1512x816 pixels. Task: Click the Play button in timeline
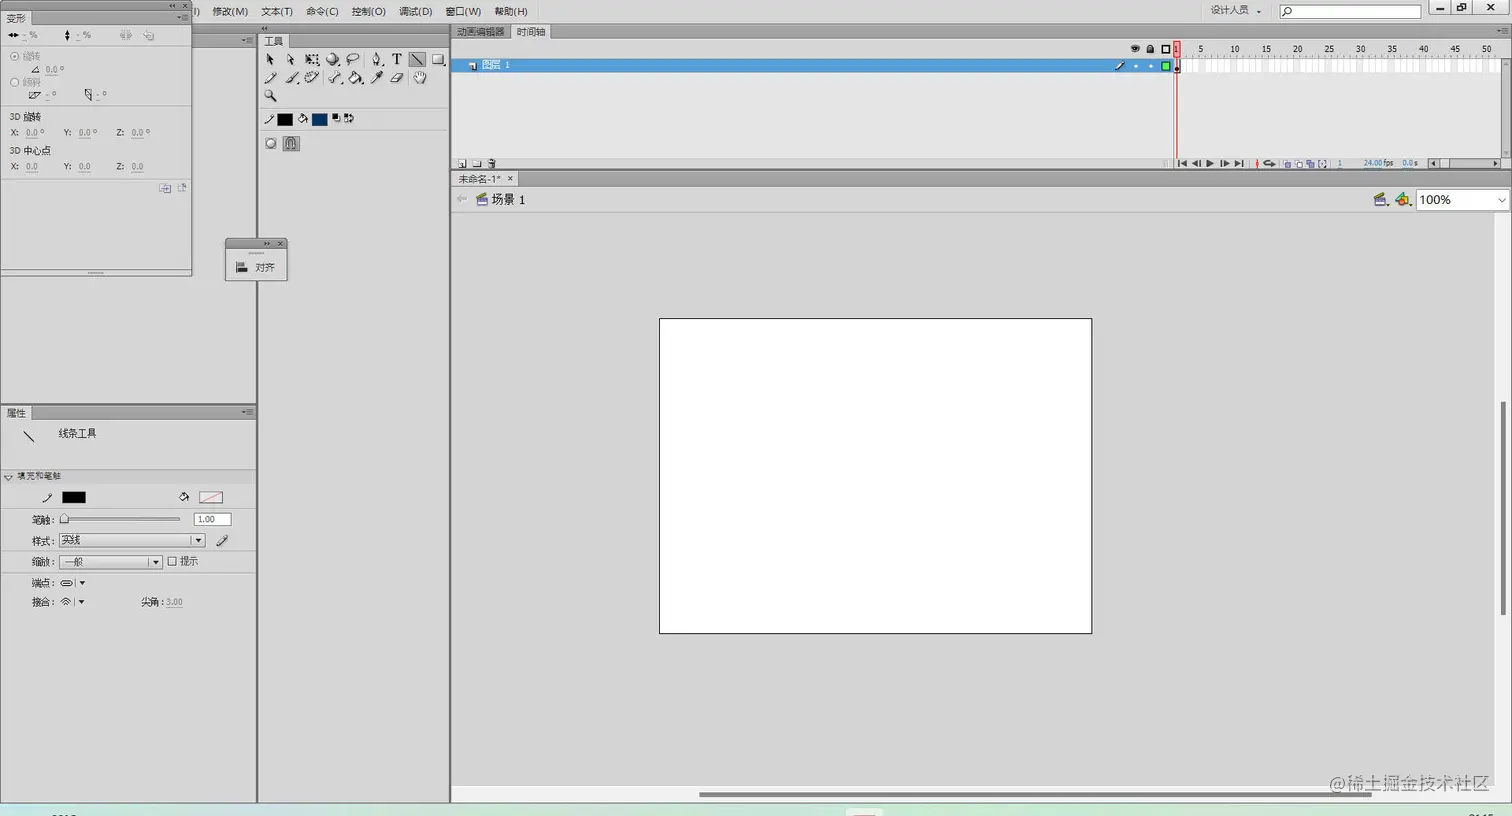click(1210, 163)
